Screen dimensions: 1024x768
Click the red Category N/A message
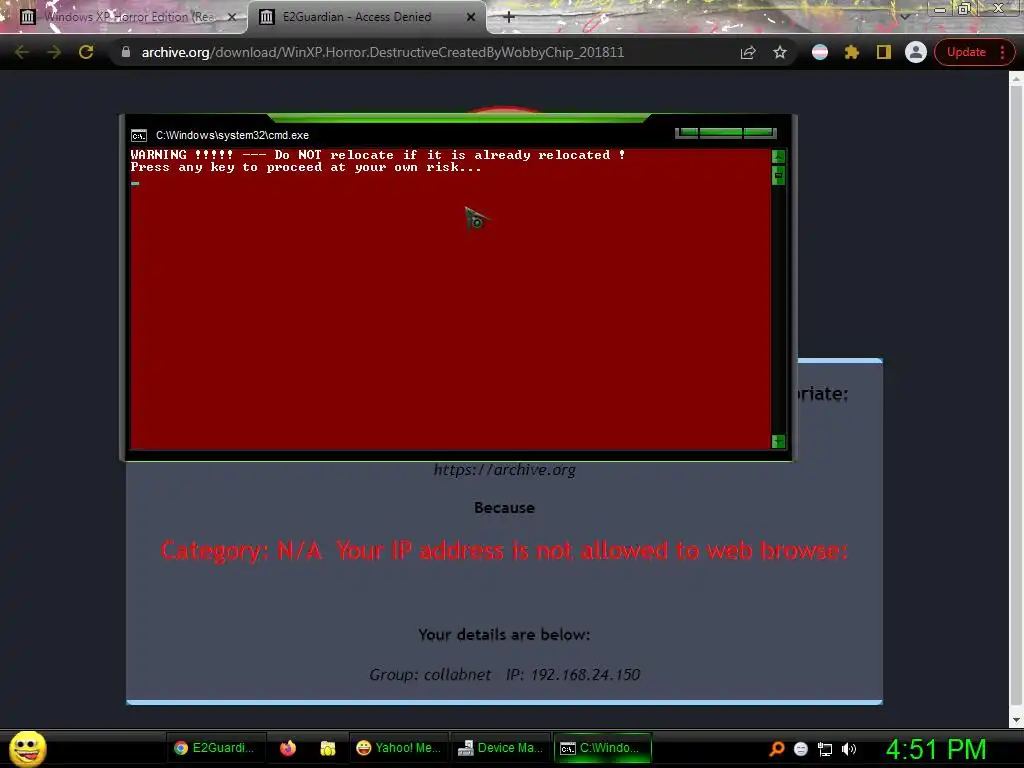click(x=504, y=551)
